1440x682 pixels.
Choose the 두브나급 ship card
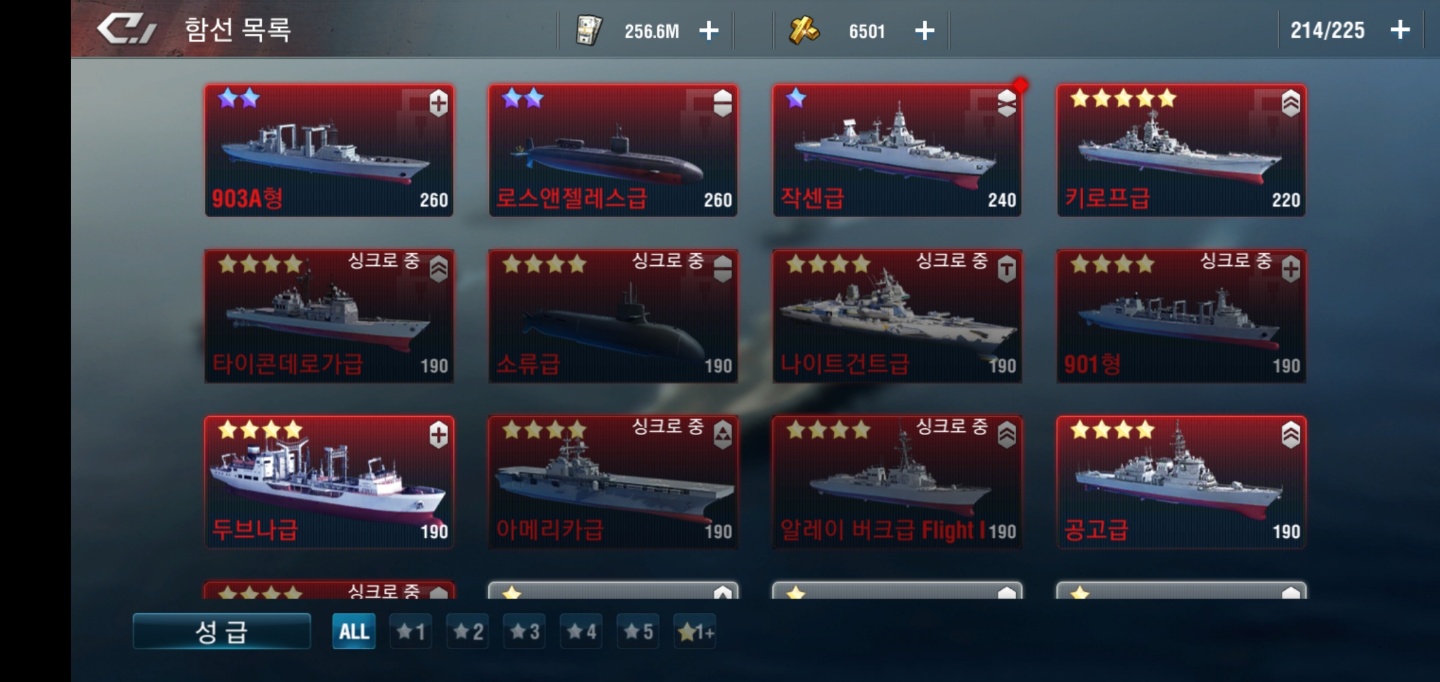(329, 482)
